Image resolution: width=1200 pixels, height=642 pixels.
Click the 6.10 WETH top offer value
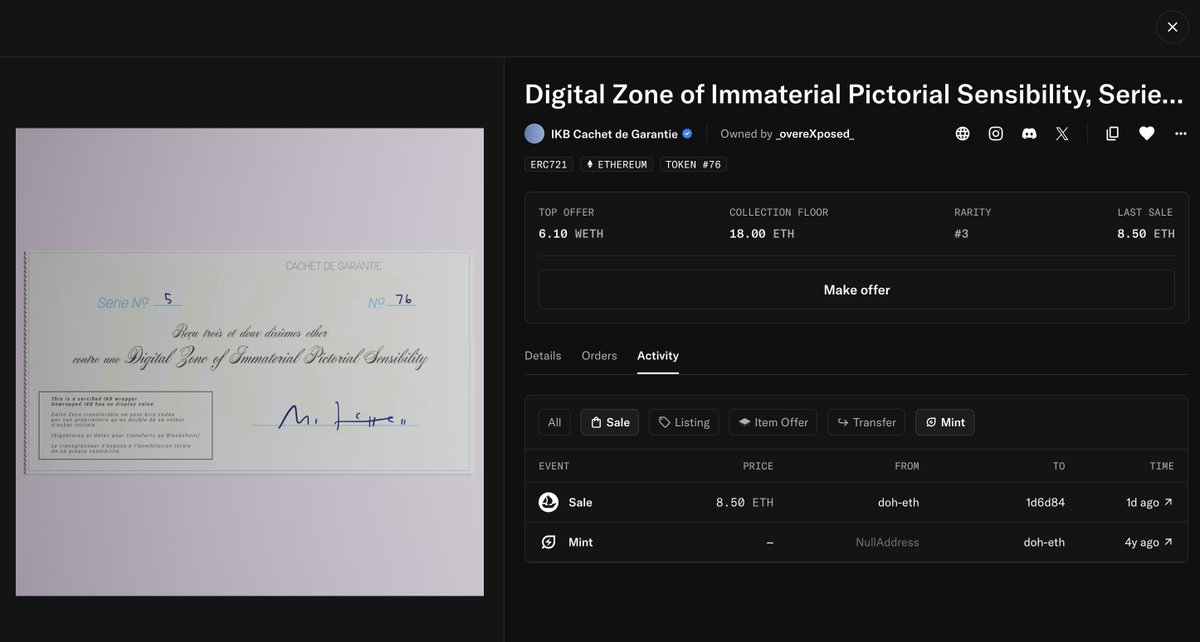571,234
